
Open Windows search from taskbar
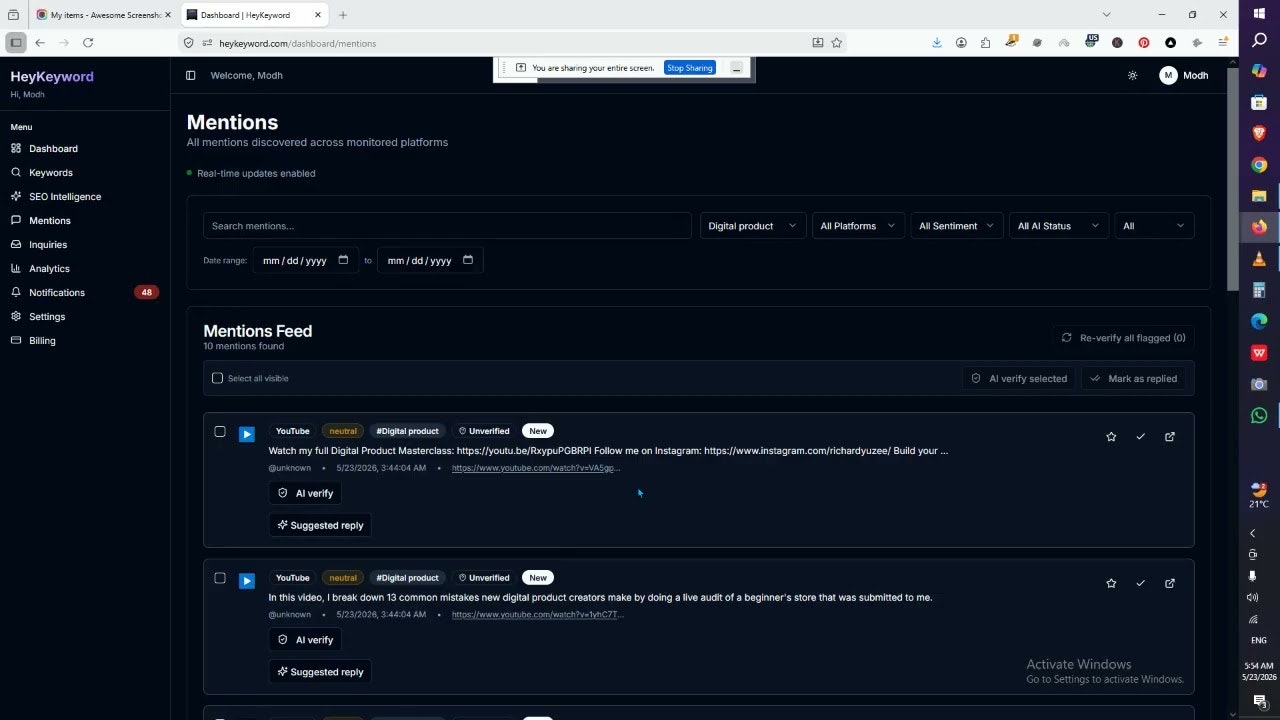tap(1259, 40)
